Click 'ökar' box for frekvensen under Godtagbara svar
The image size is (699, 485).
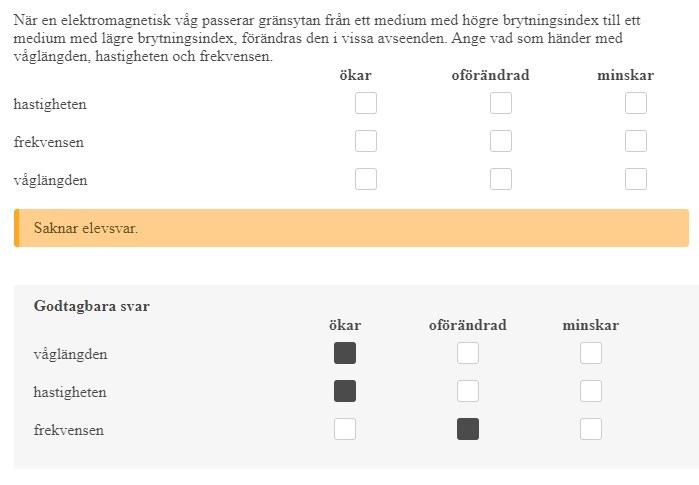point(345,430)
